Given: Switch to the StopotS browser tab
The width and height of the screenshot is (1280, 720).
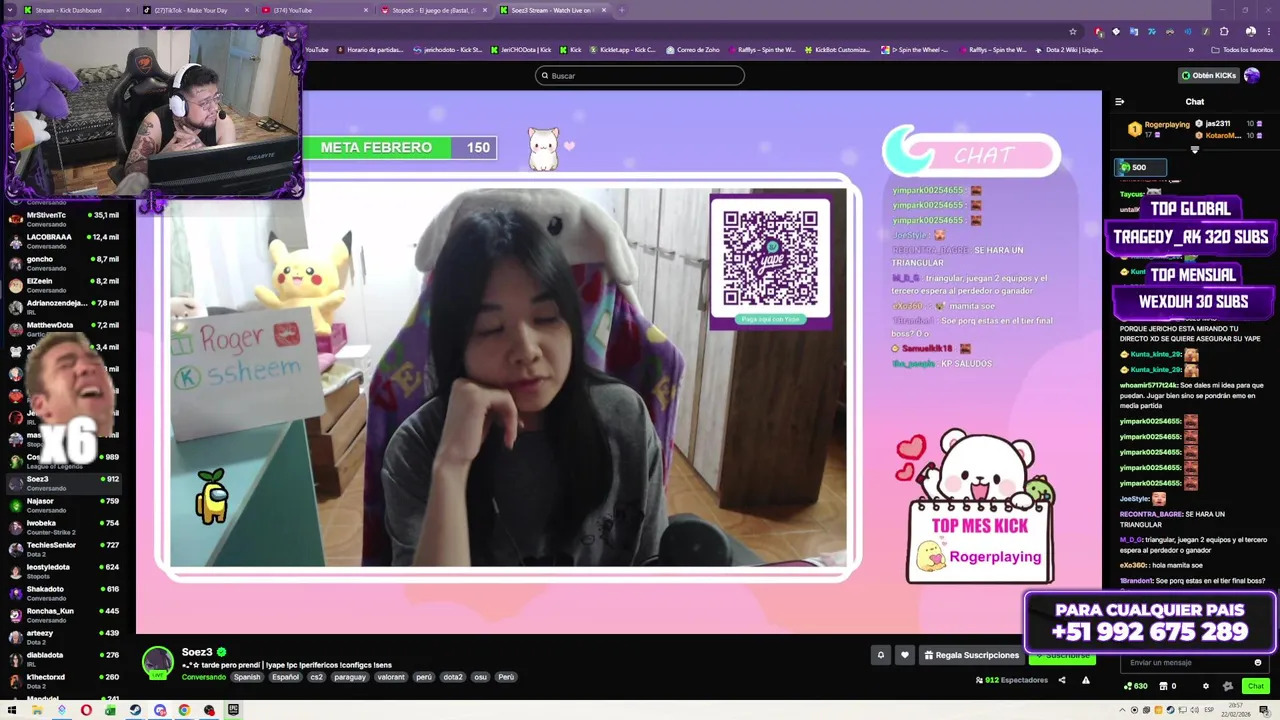Looking at the screenshot, I should point(433,10).
